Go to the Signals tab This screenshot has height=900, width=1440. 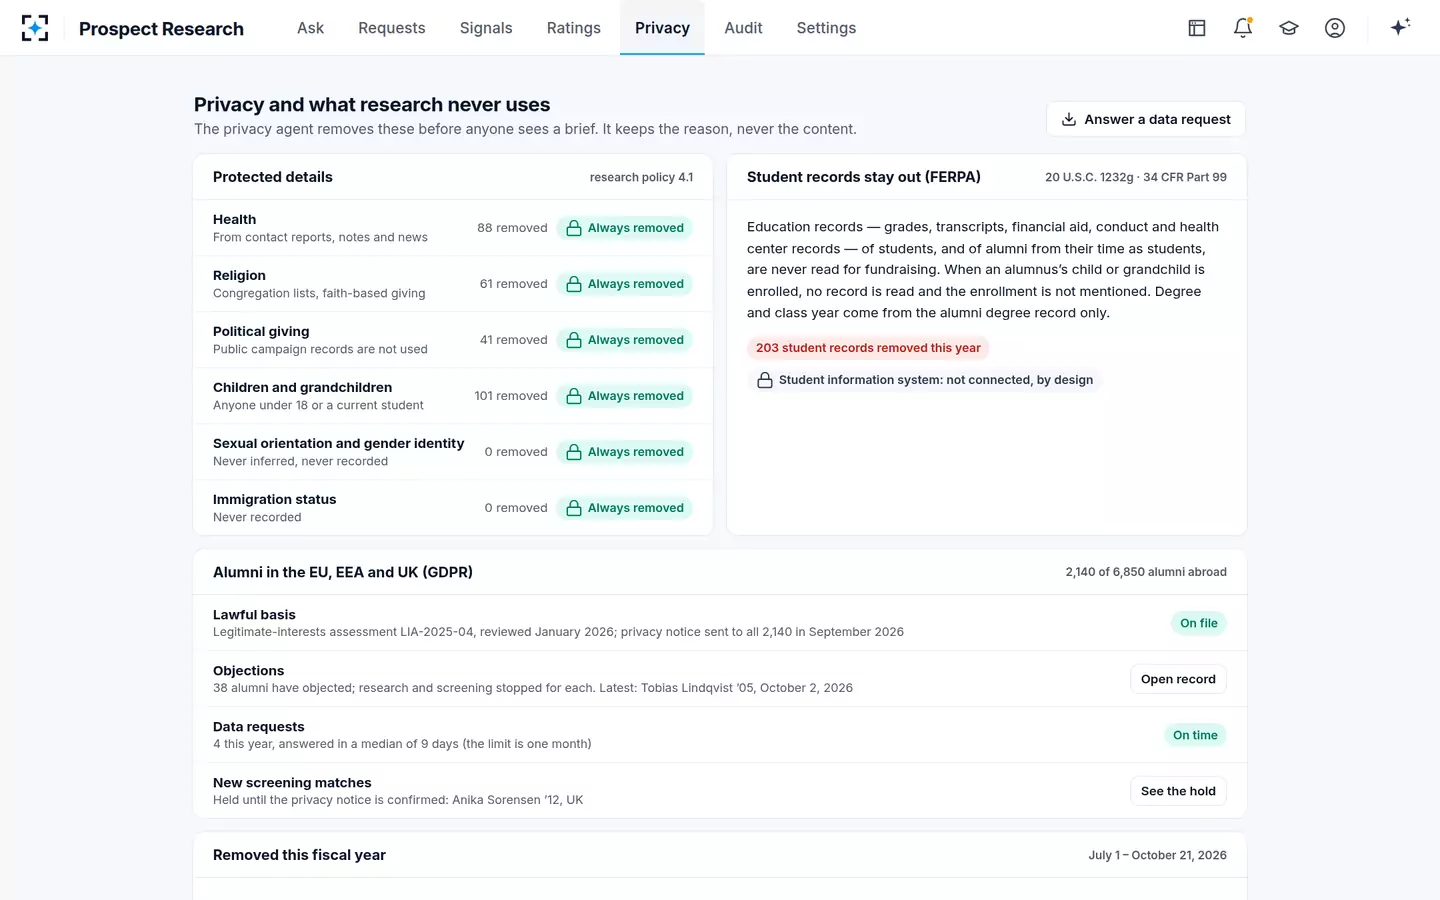[486, 28]
